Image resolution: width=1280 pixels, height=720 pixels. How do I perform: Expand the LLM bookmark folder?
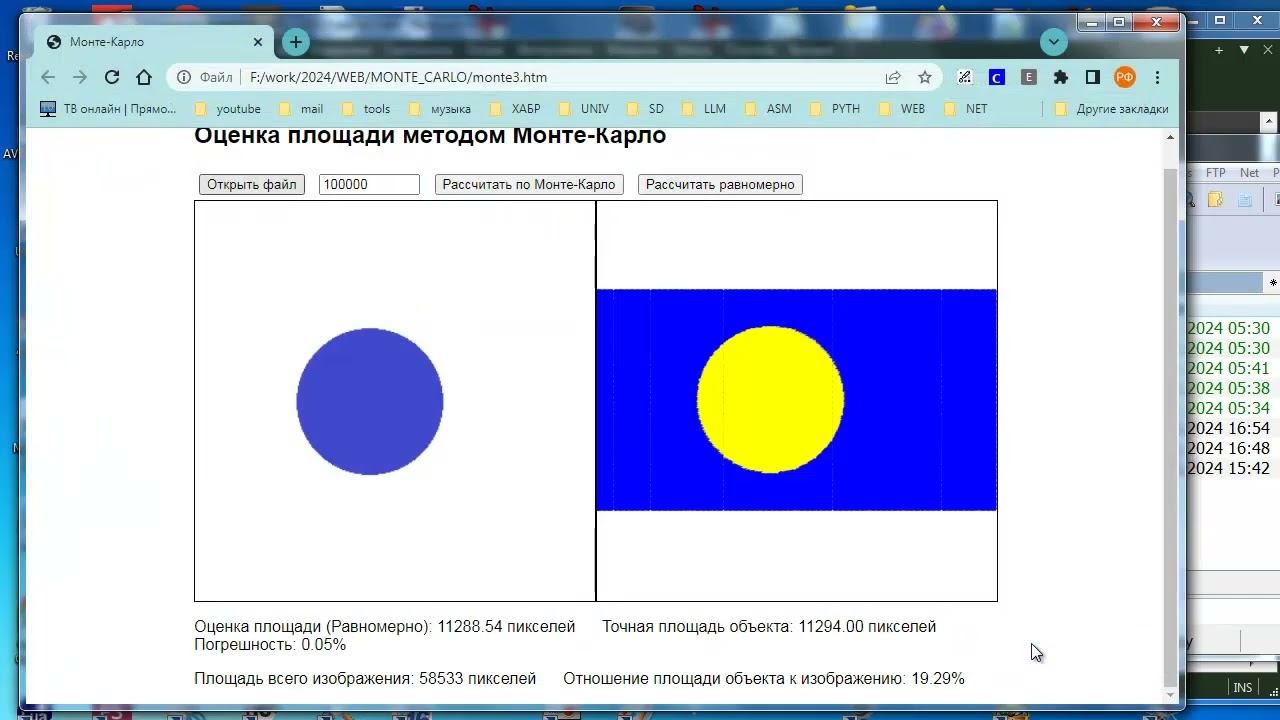(704, 109)
